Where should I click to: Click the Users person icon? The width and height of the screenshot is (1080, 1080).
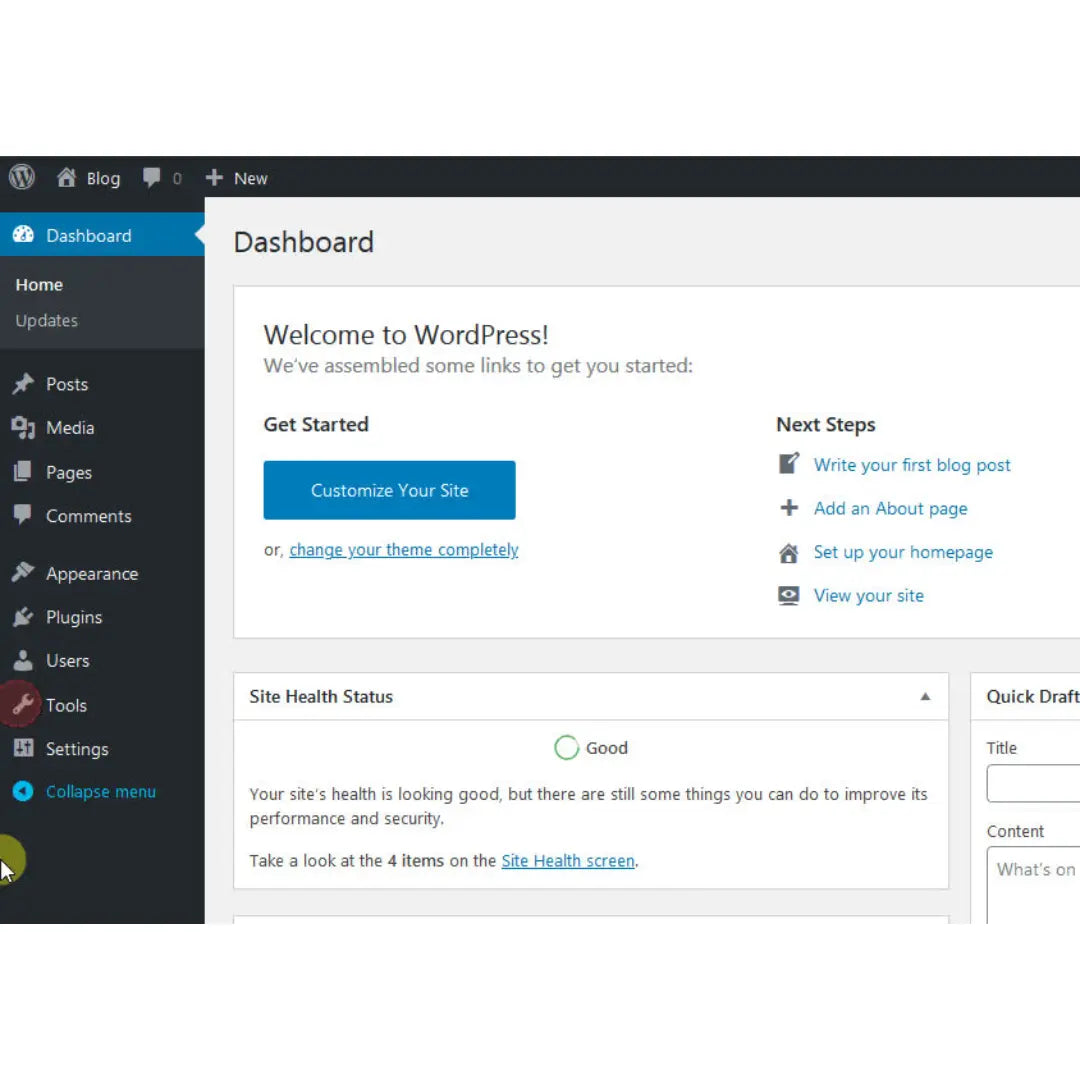pos(22,660)
